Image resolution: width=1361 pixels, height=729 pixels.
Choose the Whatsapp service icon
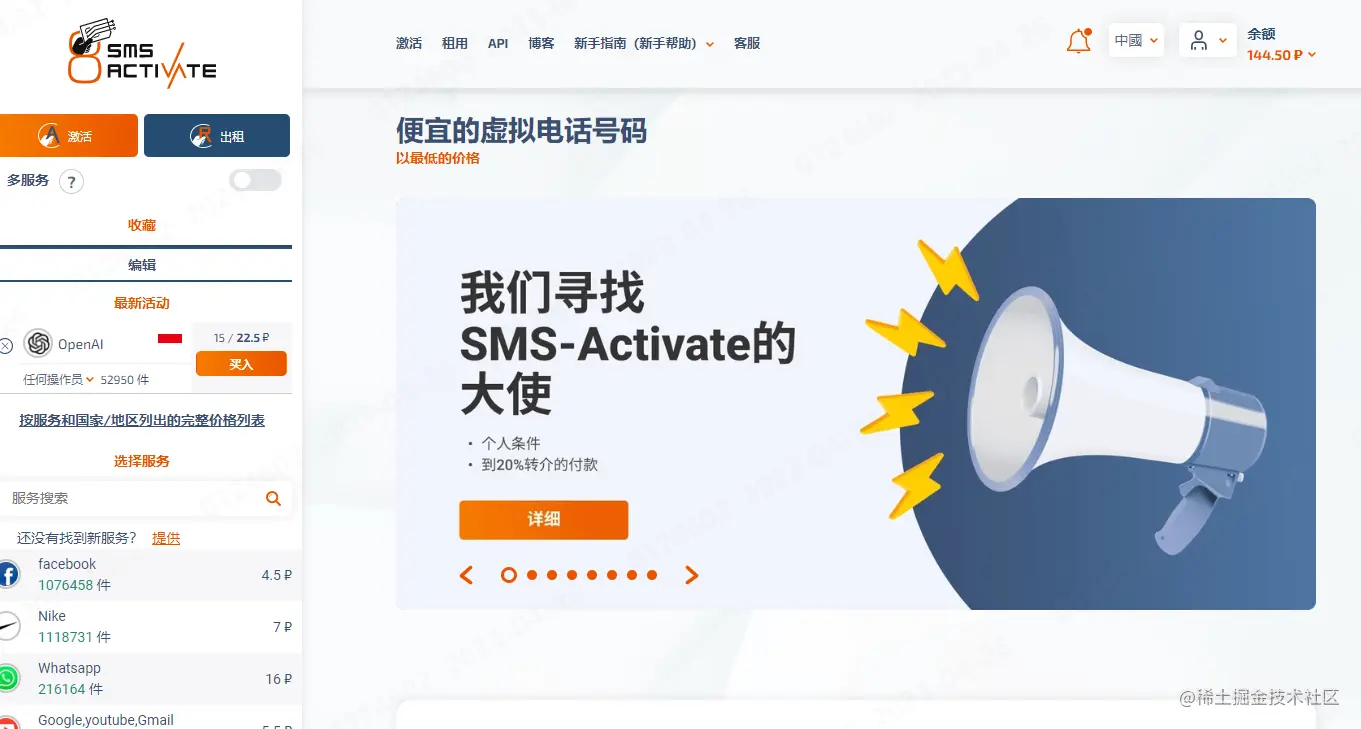8,678
